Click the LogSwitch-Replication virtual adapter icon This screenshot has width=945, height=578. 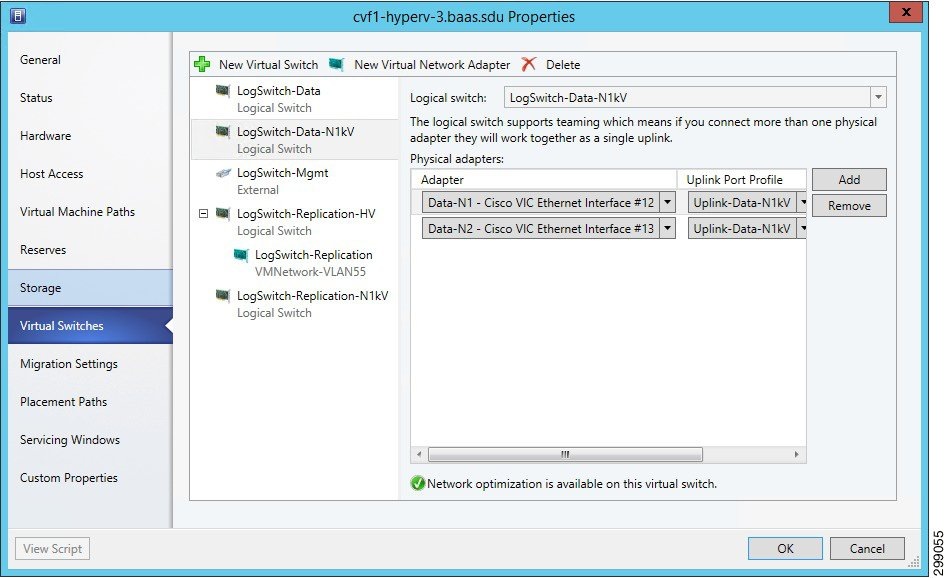pyautogui.click(x=240, y=254)
